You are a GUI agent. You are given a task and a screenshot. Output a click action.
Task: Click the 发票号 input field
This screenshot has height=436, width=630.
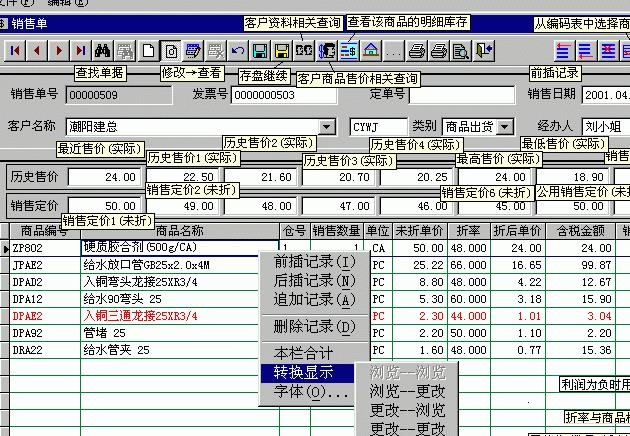tap(284, 95)
